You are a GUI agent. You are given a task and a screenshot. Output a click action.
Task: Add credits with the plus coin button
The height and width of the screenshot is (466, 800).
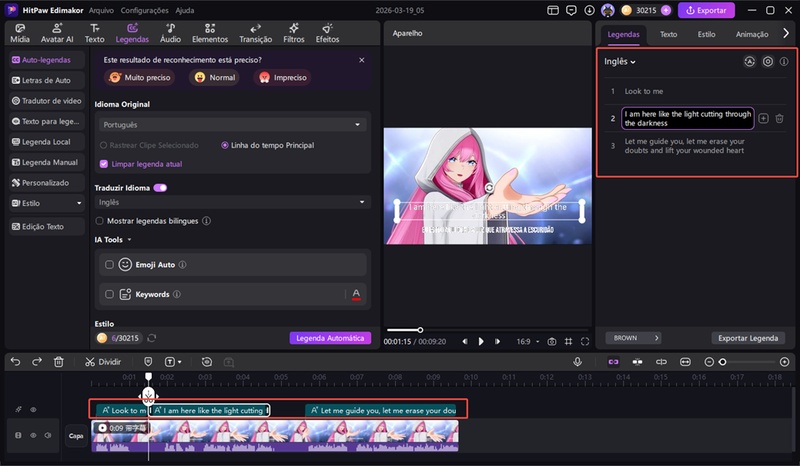[666, 10]
